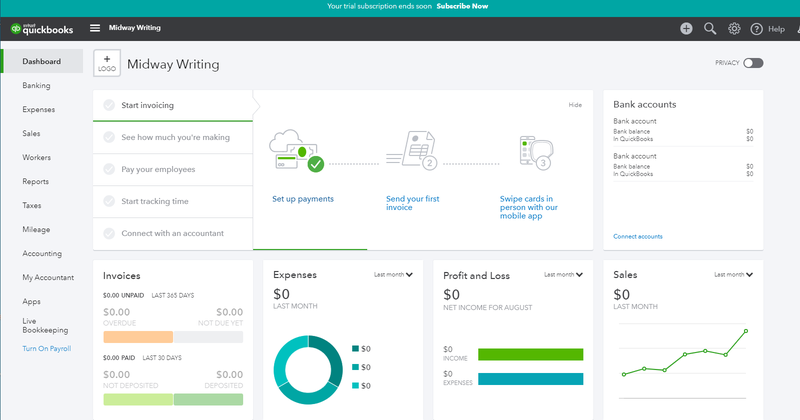The height and width of the screenshot is (420, 800).
Task: Open Reports in the sidebar
Action: (35, 181)
